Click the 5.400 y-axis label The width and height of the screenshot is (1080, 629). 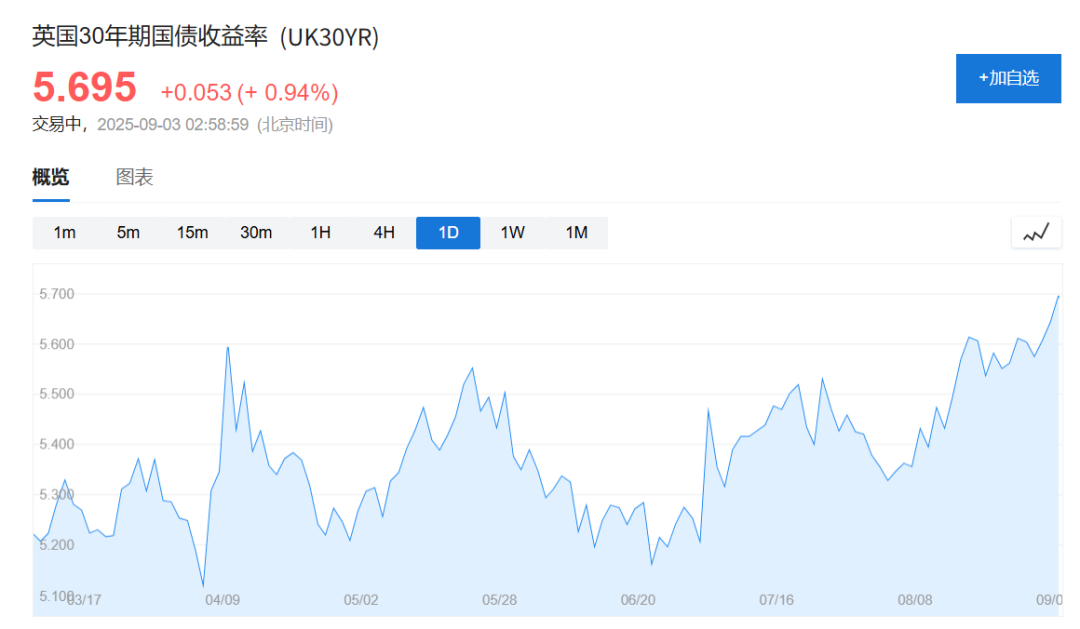point(56,444)
